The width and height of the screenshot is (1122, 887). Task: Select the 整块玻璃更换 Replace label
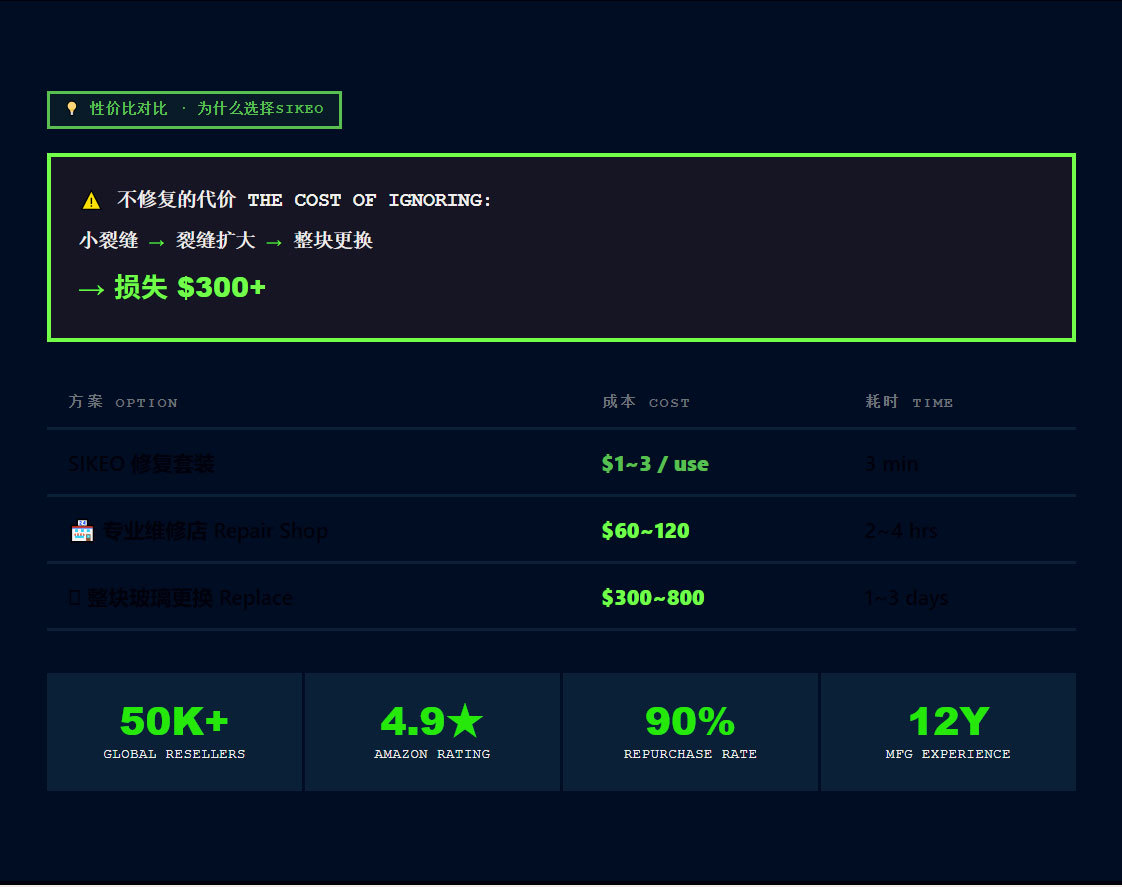click(x=190, y=597)
